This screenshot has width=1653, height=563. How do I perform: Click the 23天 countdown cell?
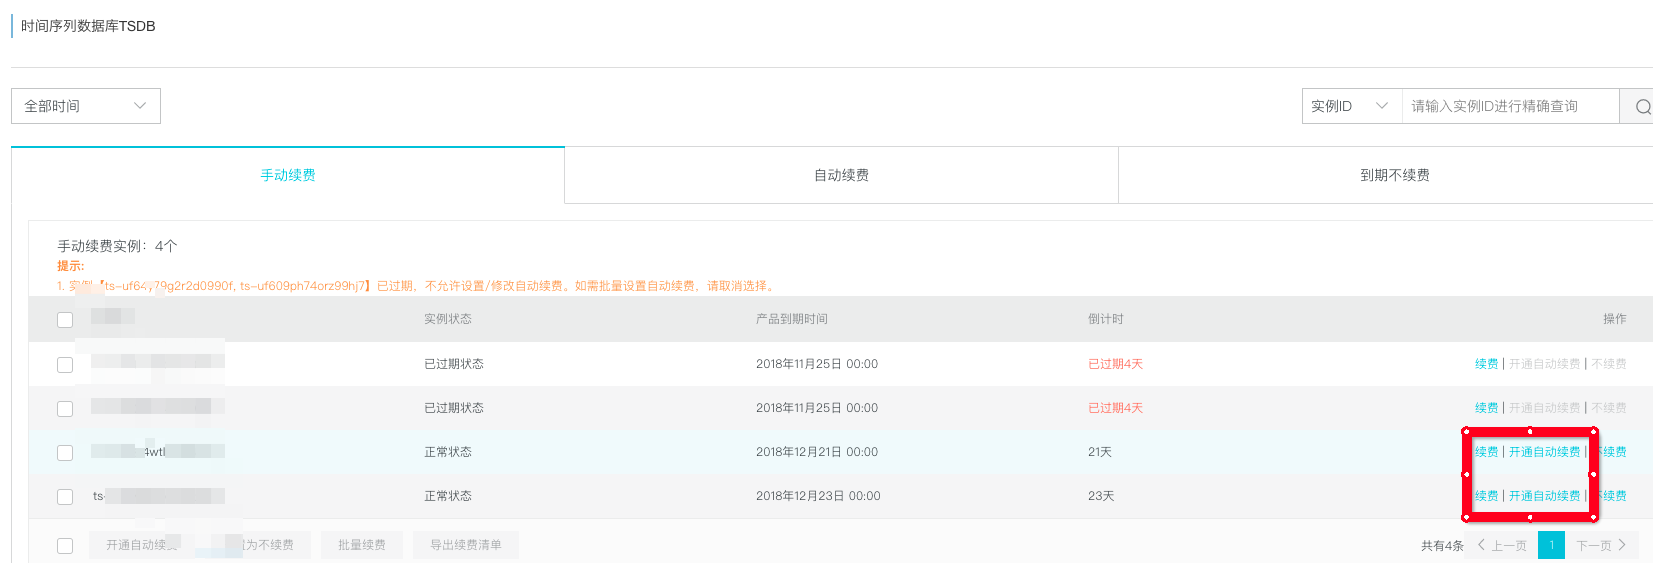click(x=1100, y=496)
